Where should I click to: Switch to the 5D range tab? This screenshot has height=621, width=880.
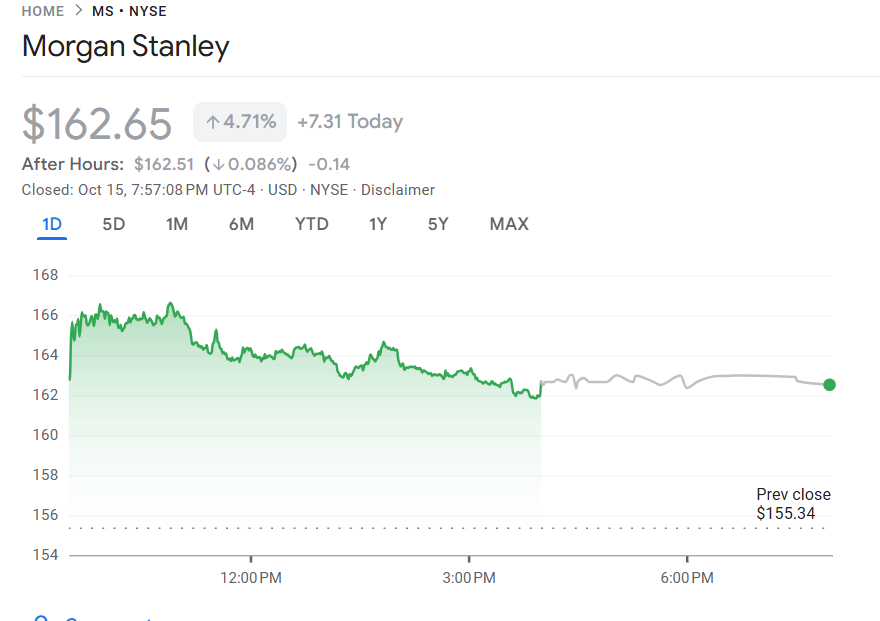click(114, 224)
